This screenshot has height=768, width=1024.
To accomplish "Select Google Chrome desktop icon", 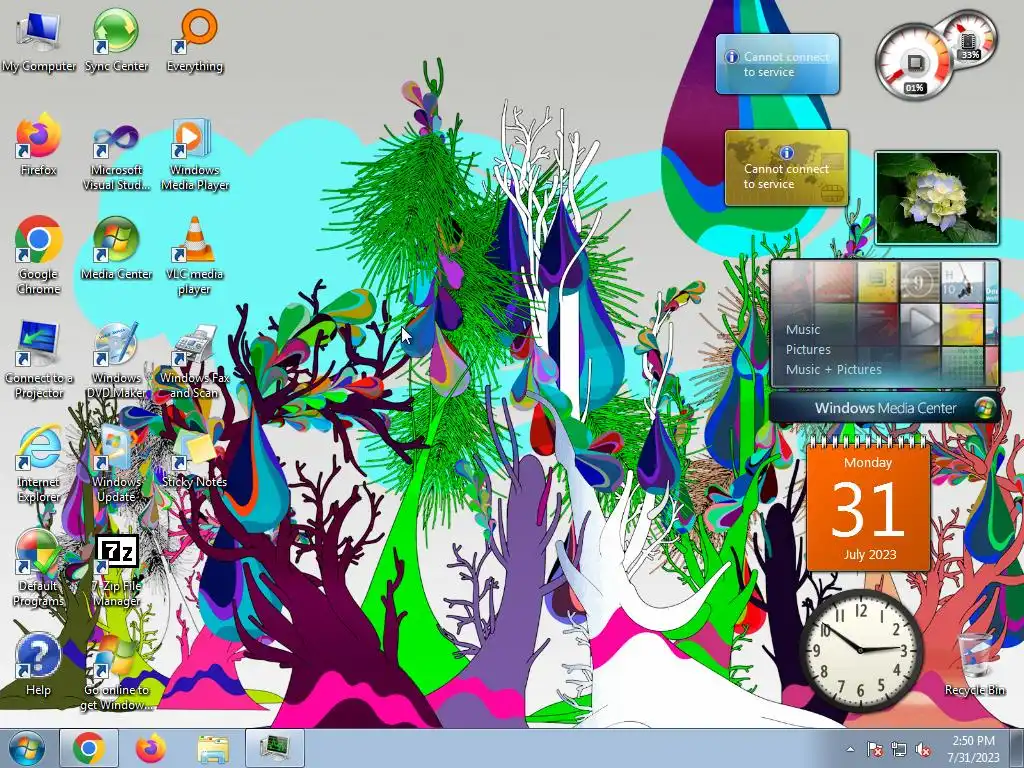I will [x=39, y=256].
